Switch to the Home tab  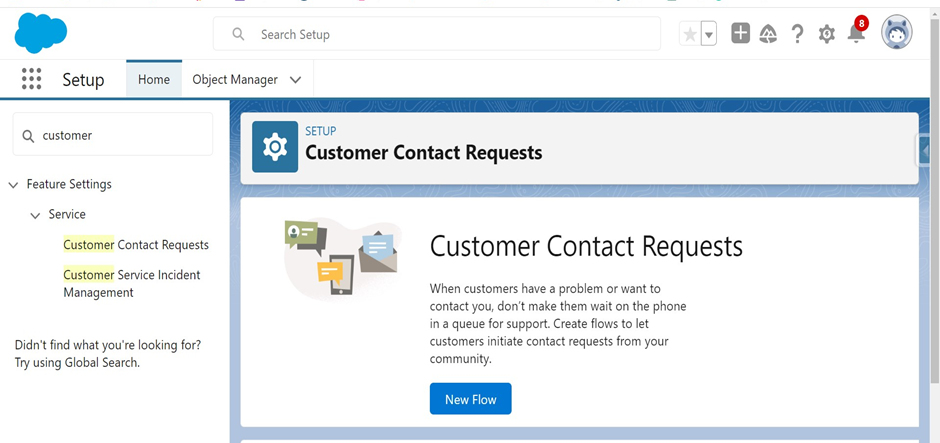154,79
